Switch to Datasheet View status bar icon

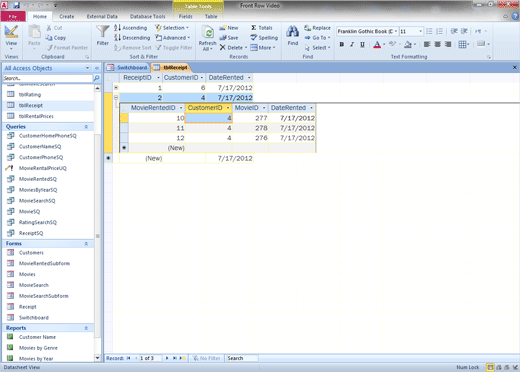click(x=490, y=367)
